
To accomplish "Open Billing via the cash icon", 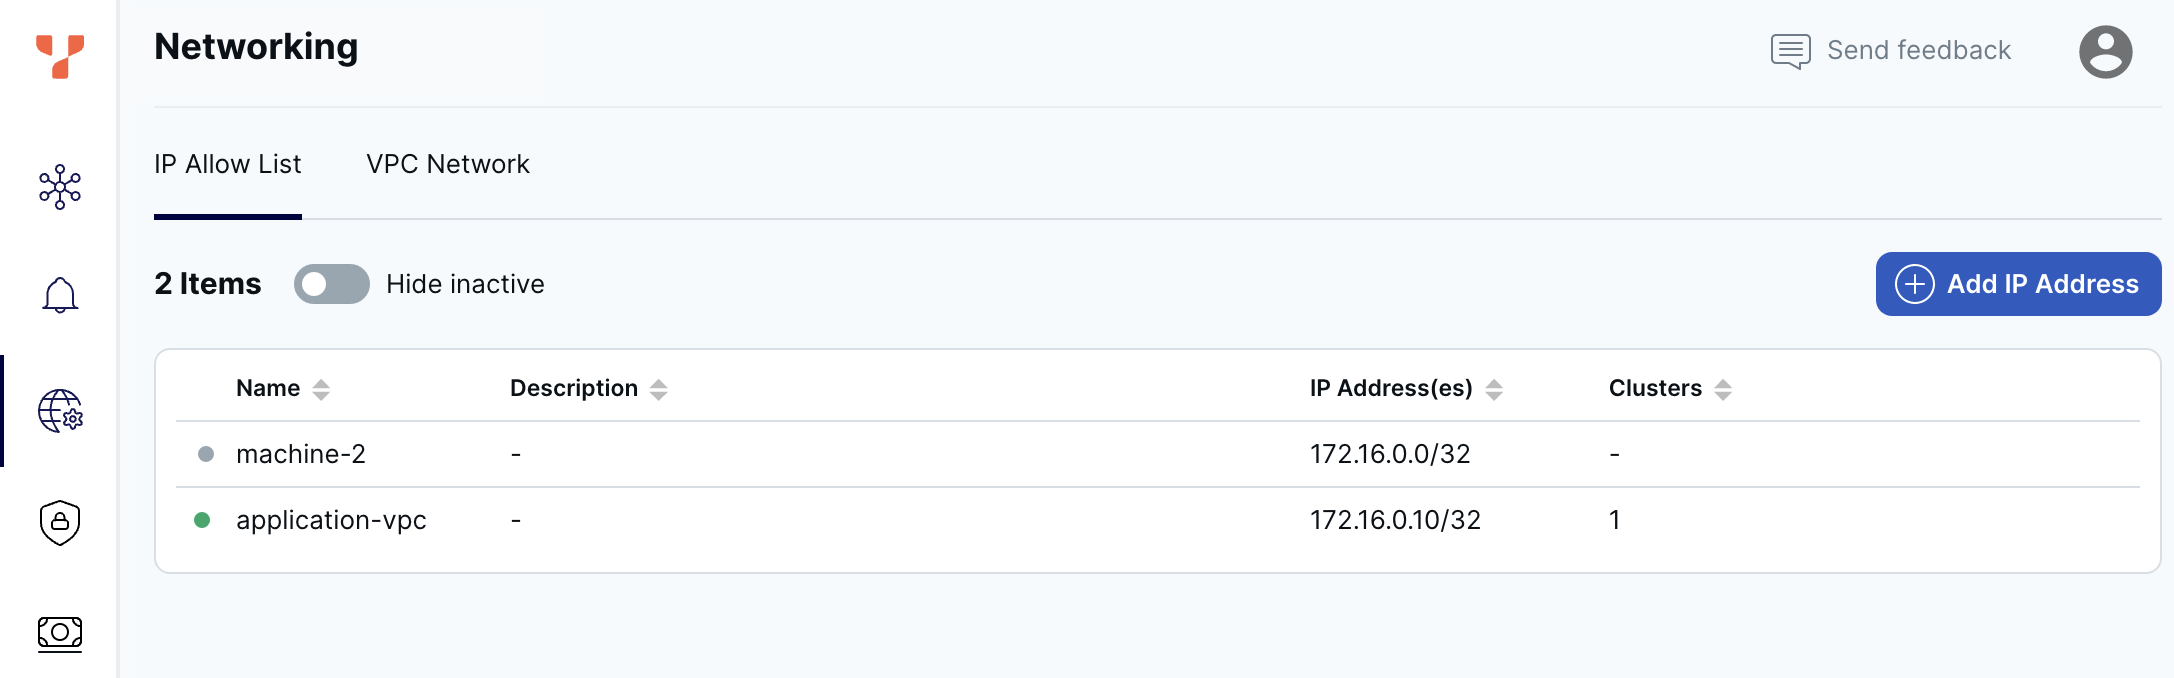I will (x=60, y=632).
